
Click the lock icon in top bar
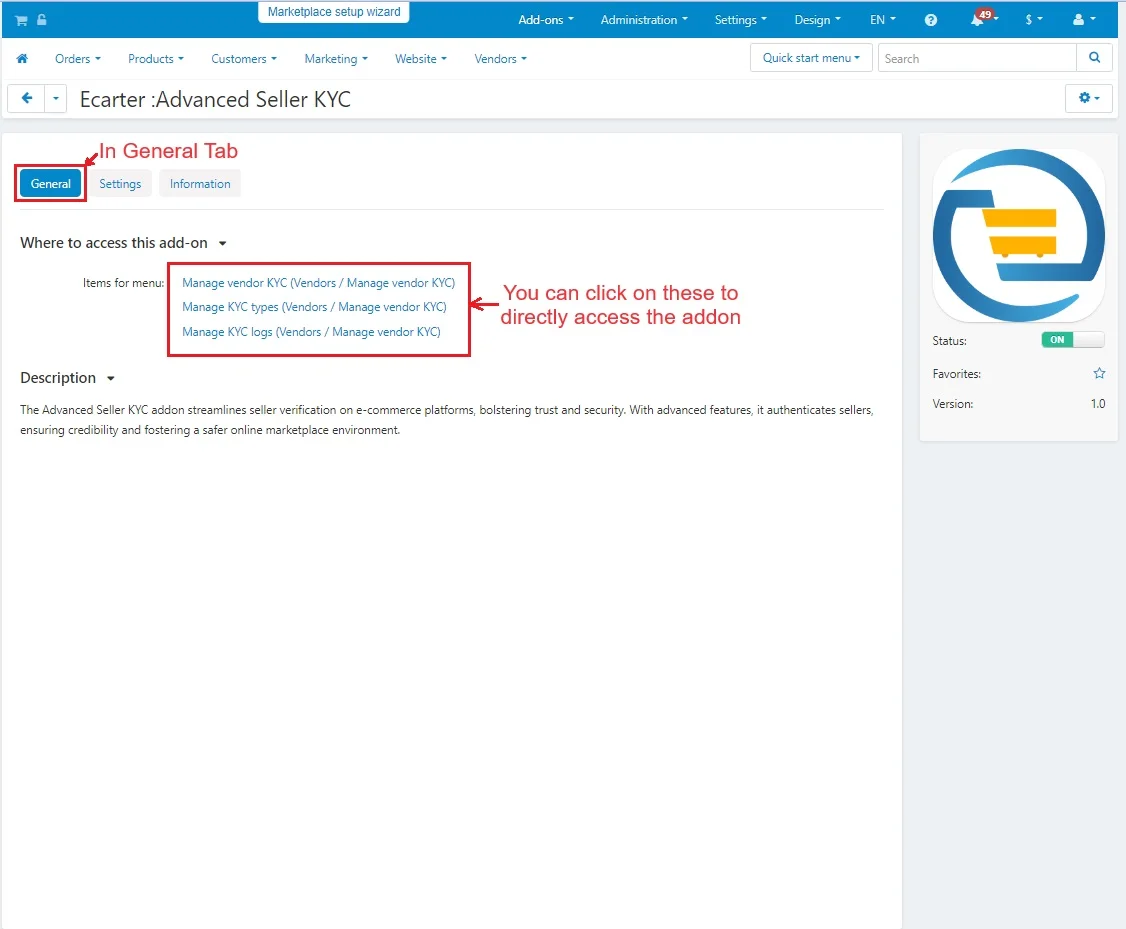(41, 20)
